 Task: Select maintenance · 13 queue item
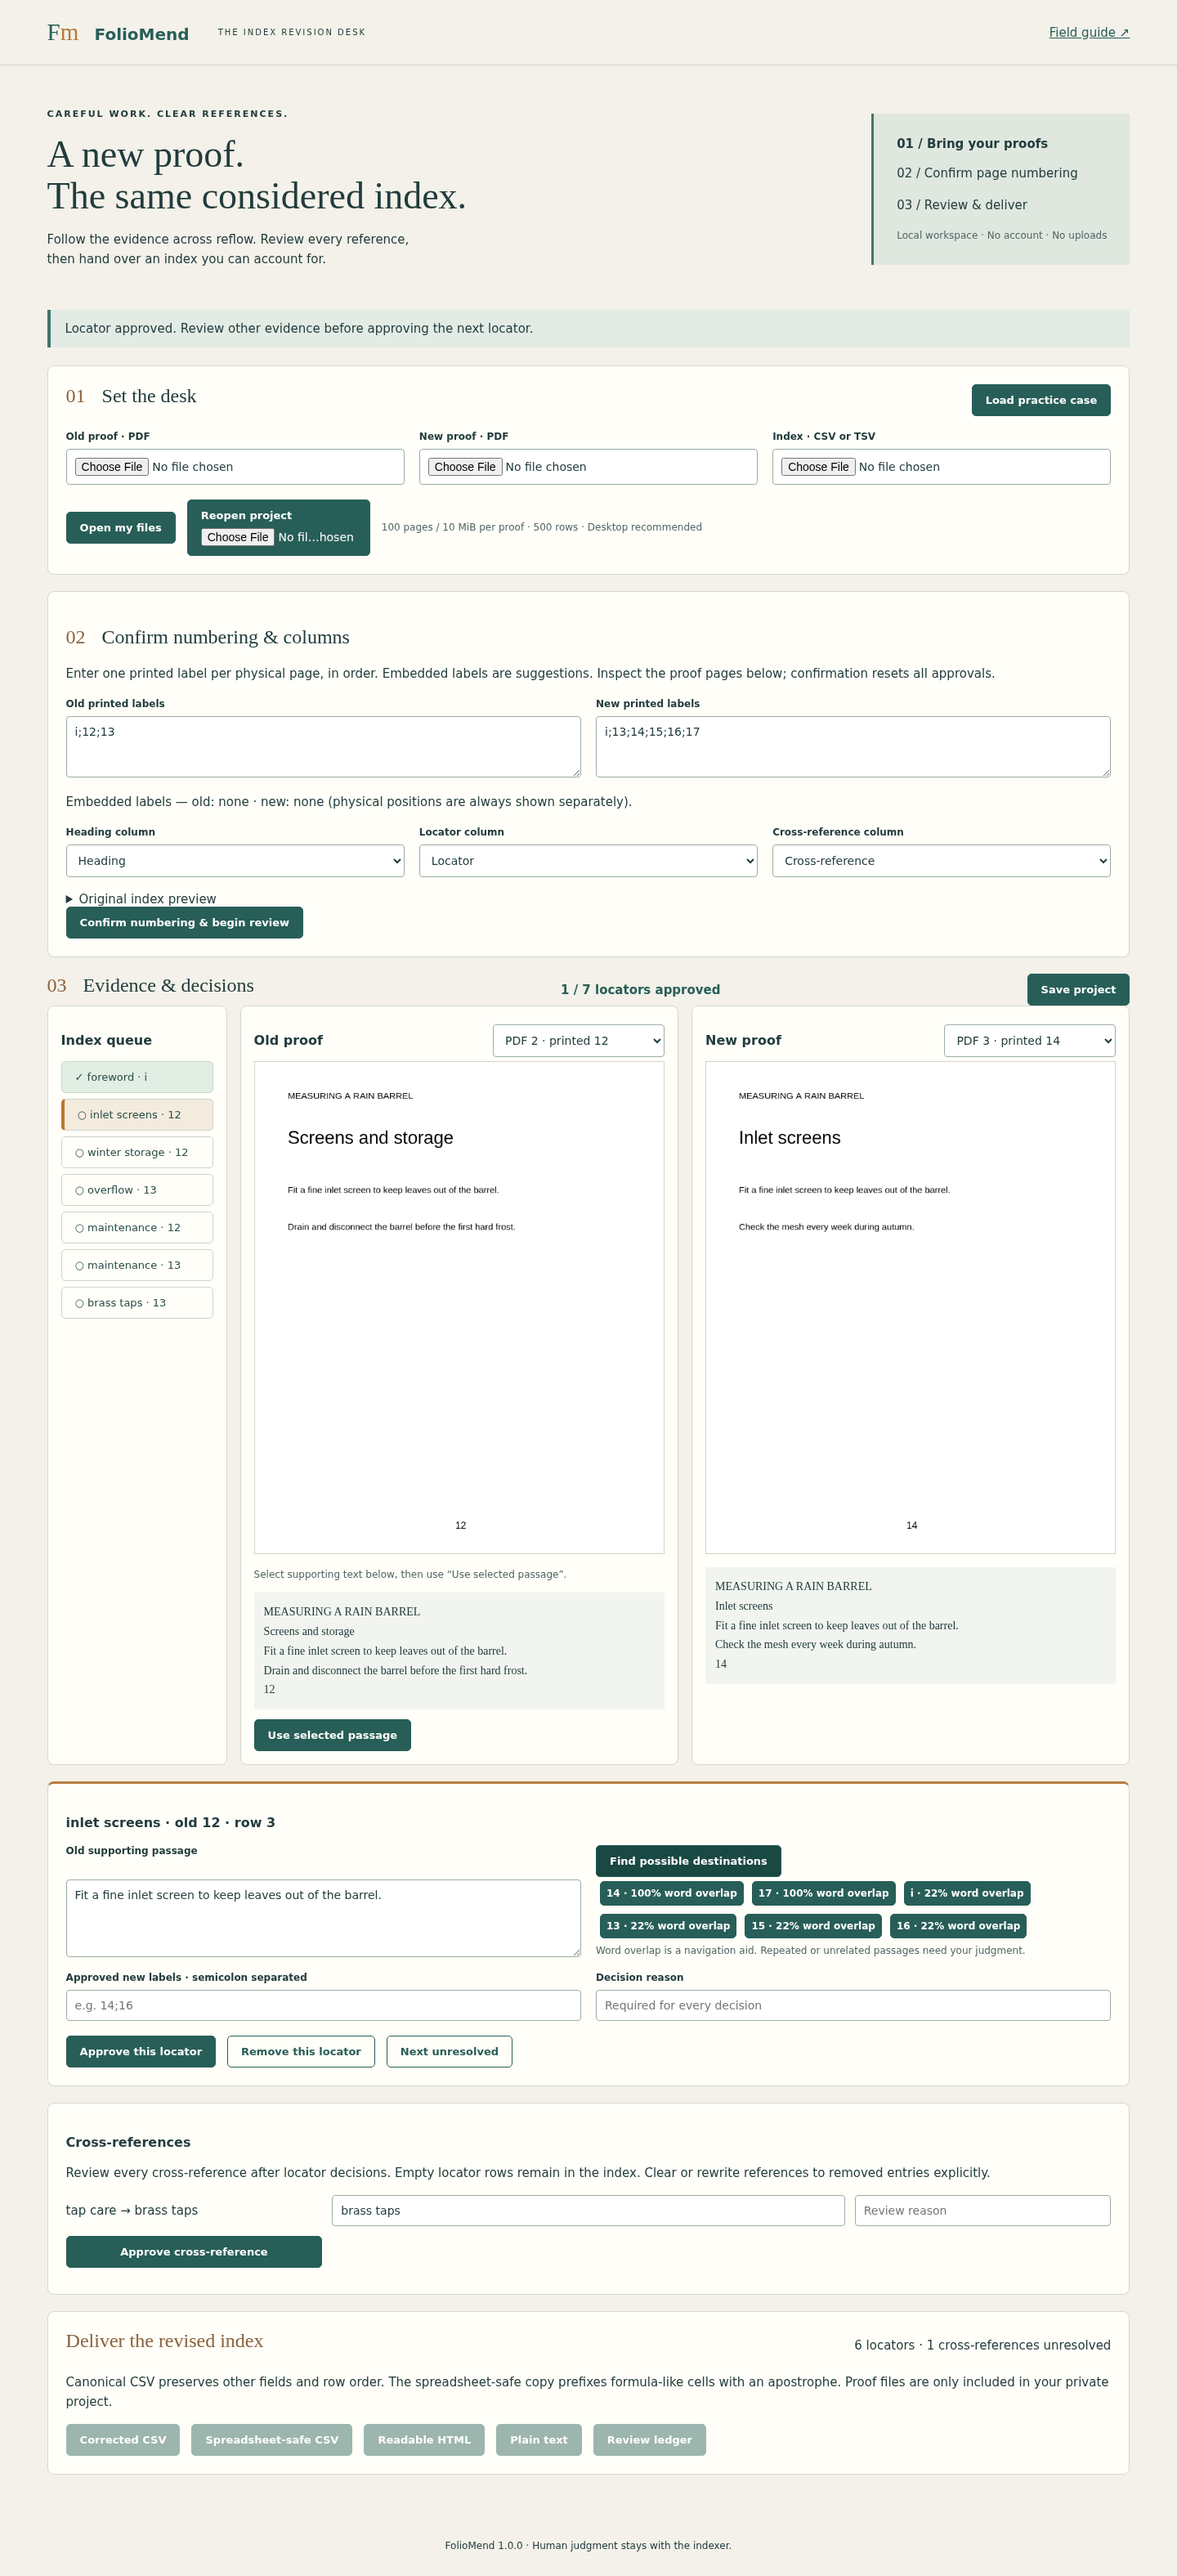coord(137,1265)
